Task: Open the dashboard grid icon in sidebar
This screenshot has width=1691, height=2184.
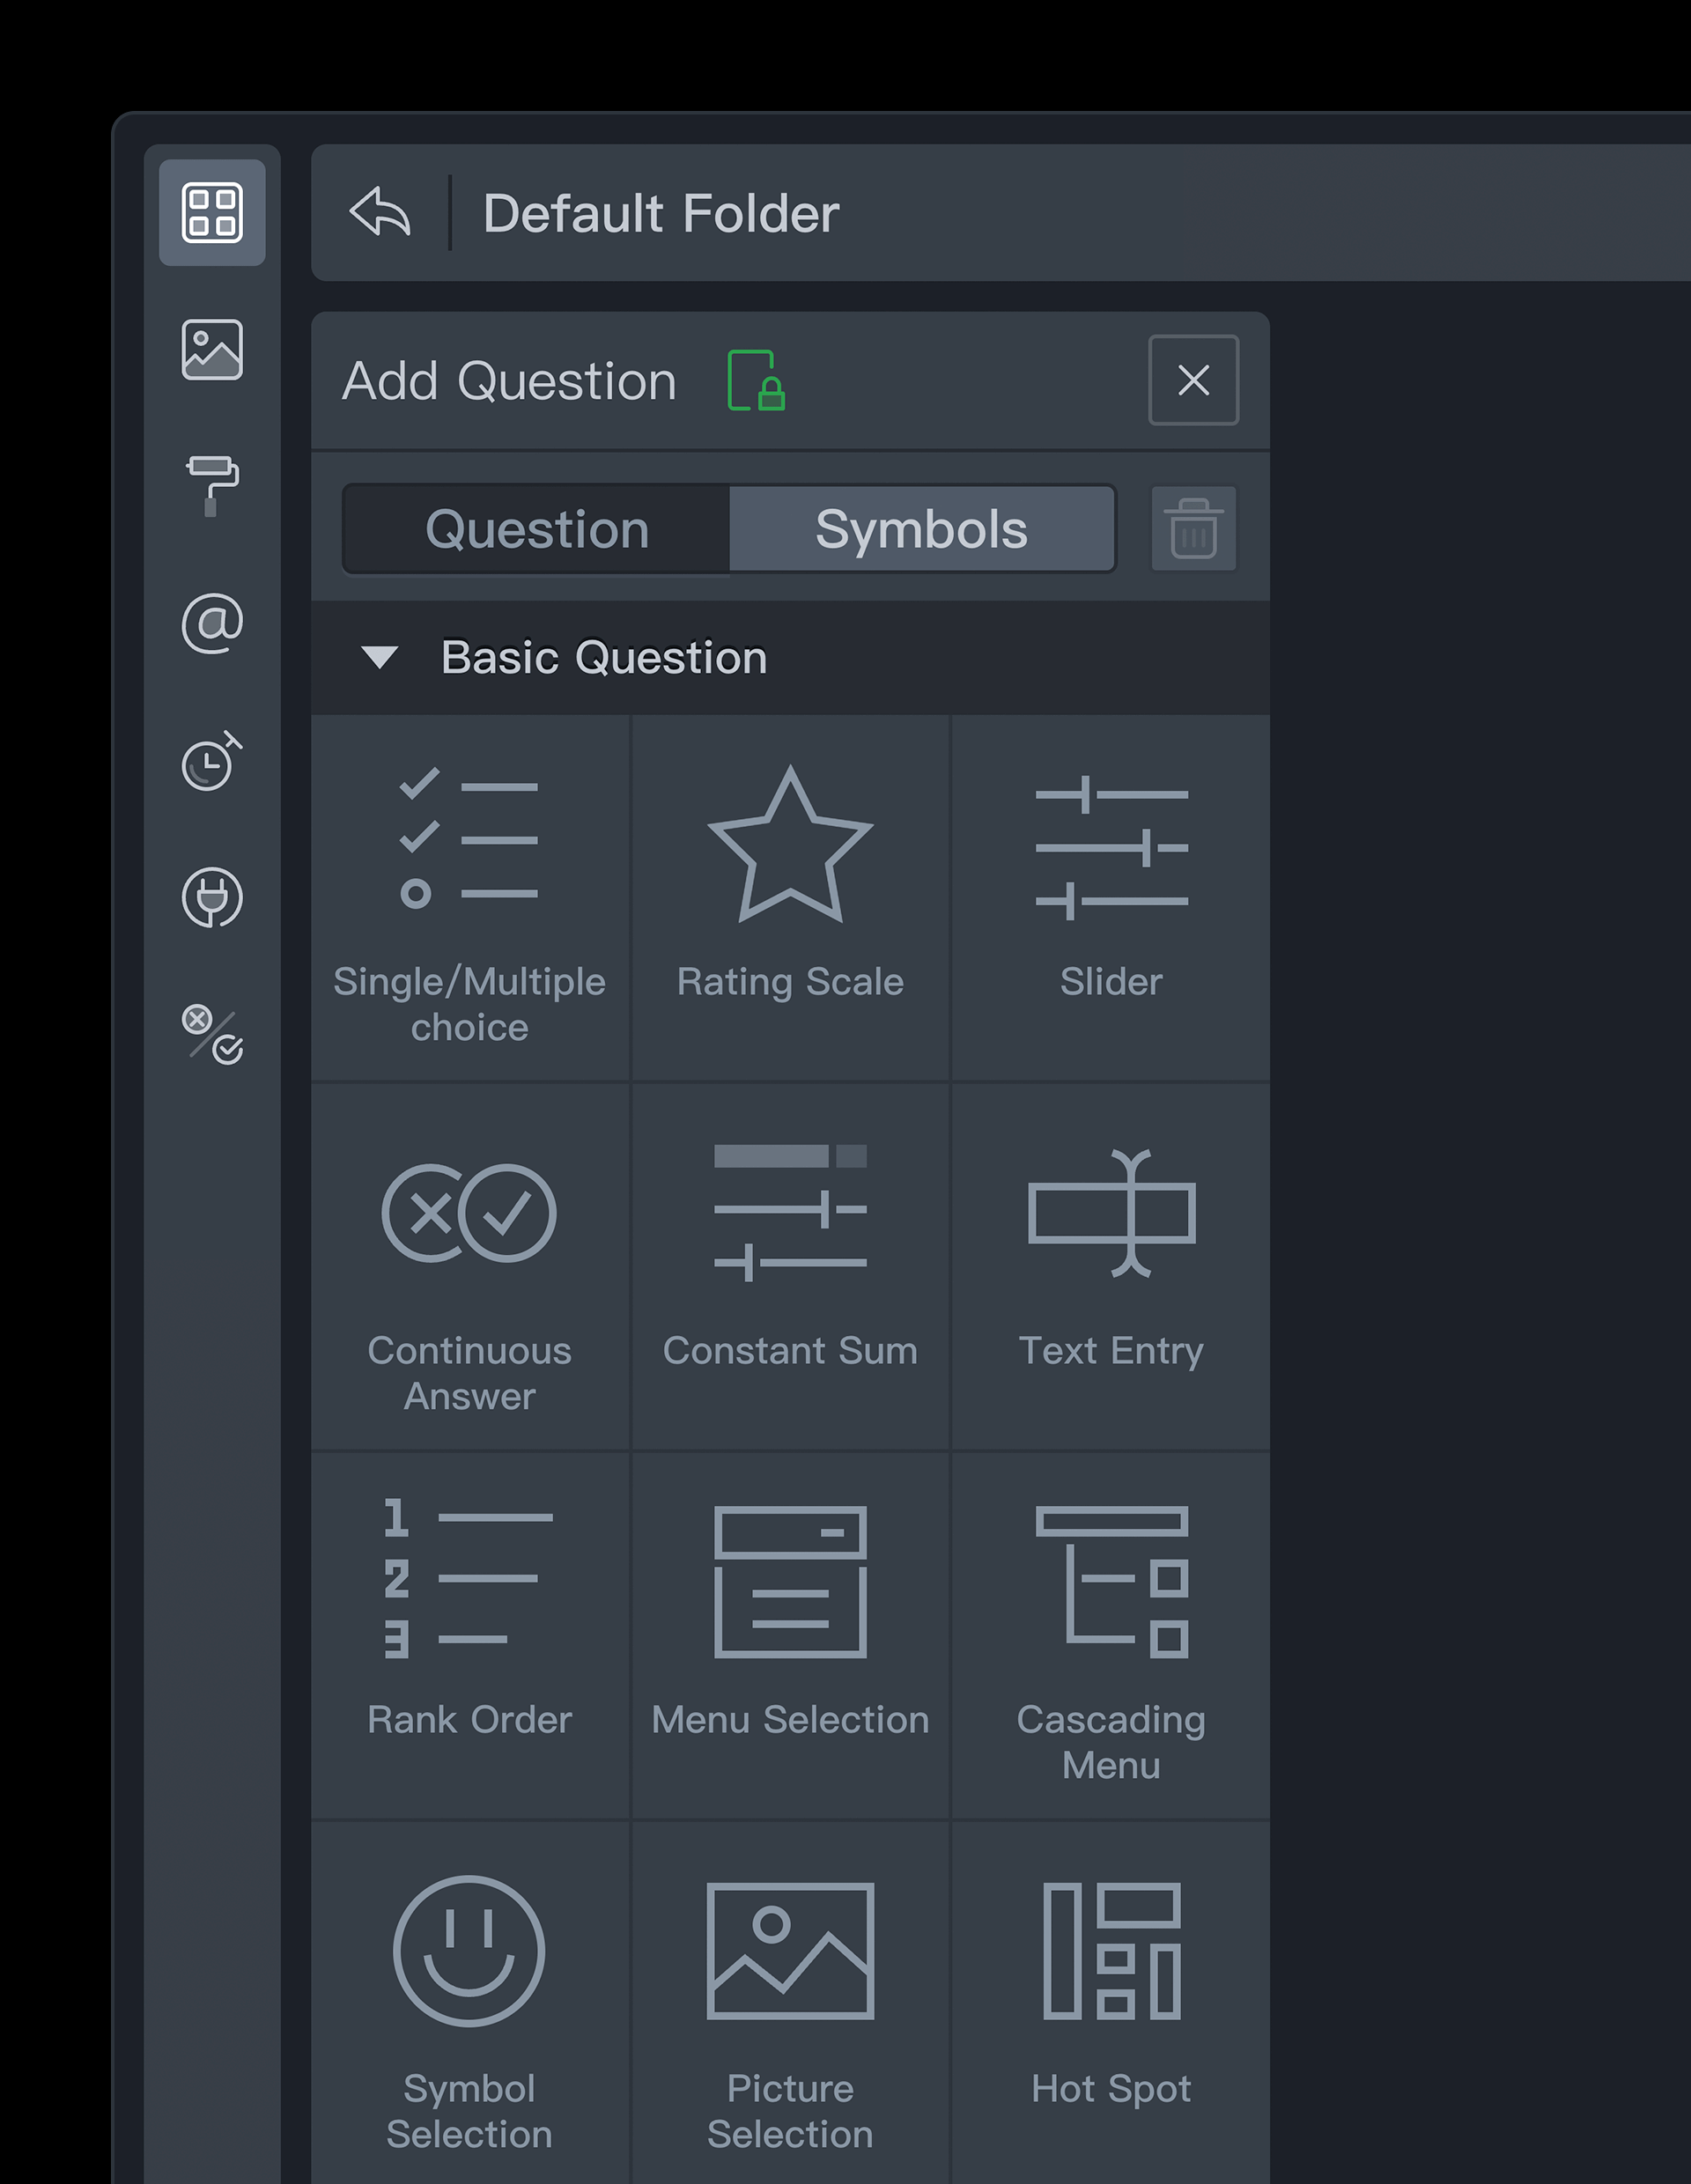Action: 212,212
